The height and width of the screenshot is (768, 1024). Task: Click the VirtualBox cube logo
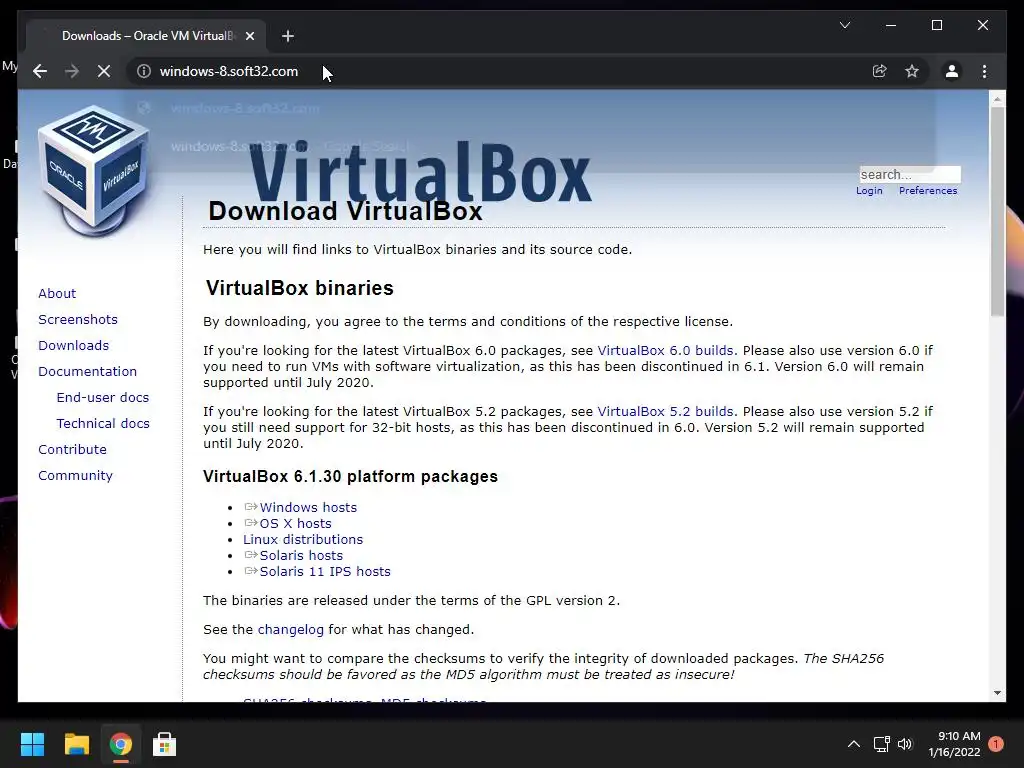(x=93, y=170)
